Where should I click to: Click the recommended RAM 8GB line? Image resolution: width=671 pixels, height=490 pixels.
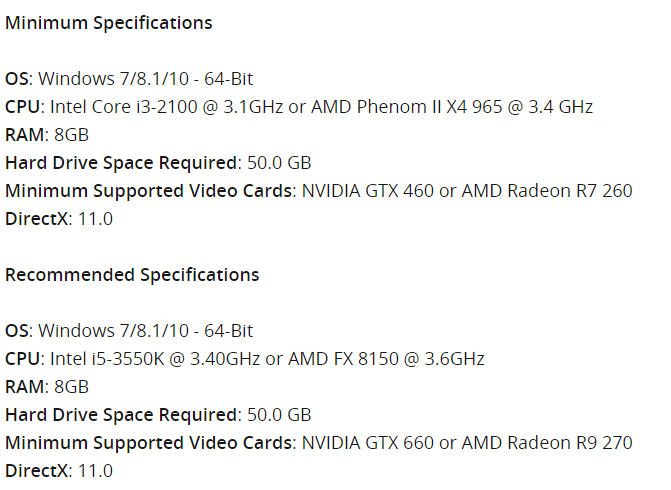pyautogui.click(x=47, y=387)
